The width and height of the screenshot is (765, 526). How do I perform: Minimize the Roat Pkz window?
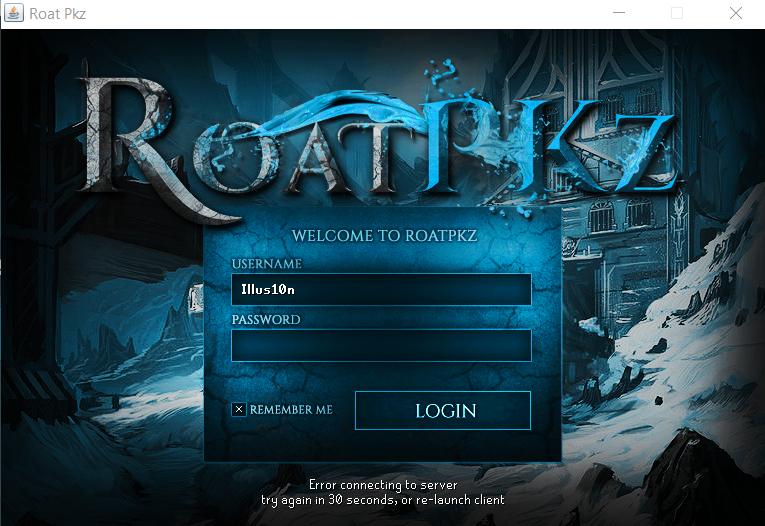coord(619,13)
